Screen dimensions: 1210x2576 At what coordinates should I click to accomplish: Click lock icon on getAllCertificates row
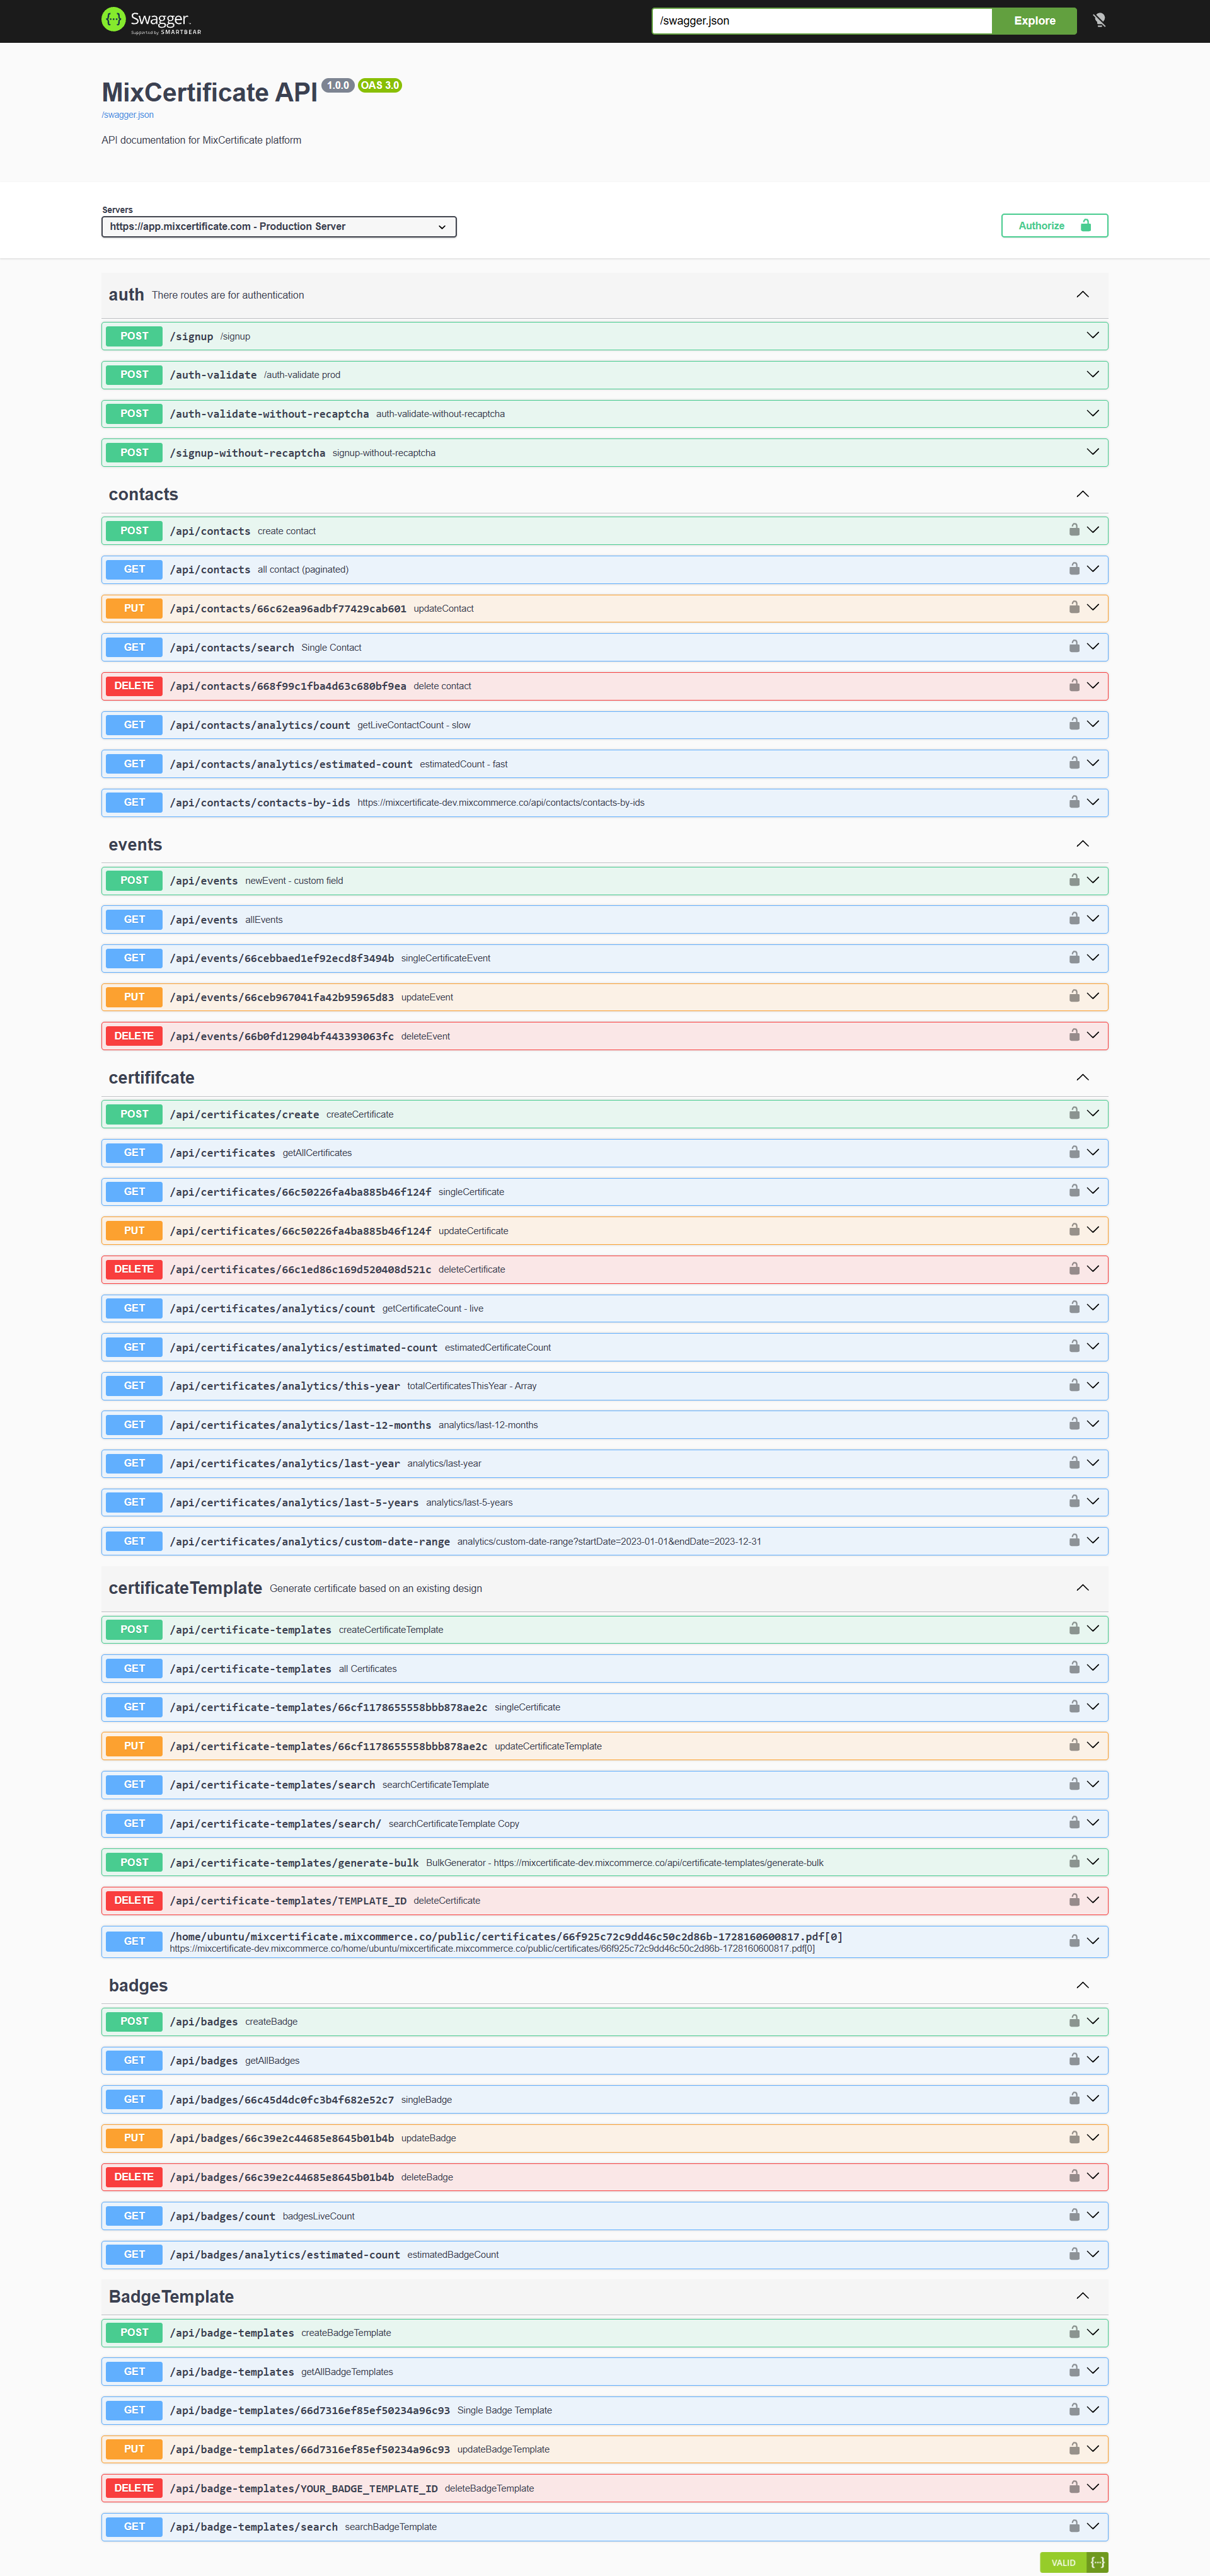pos(1074,1153)
